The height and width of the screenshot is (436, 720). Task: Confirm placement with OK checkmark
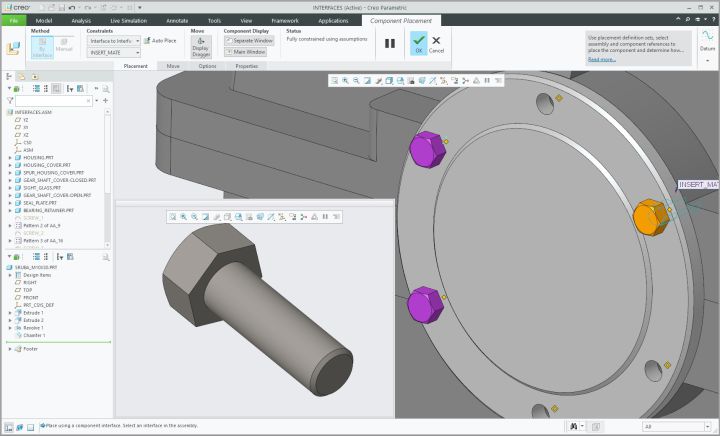coord(418,44)
